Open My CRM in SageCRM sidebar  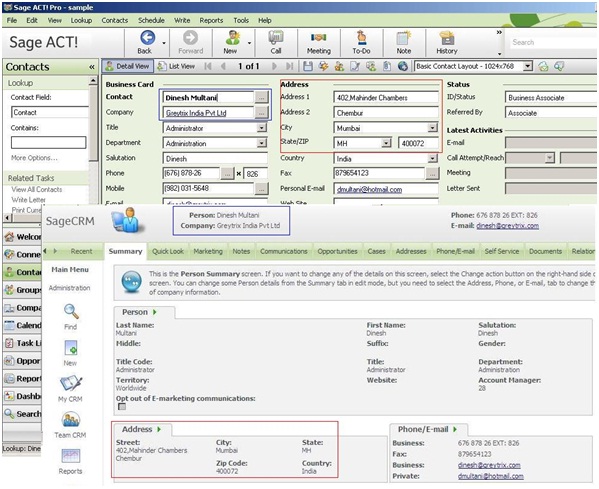(x=71, y=384)
